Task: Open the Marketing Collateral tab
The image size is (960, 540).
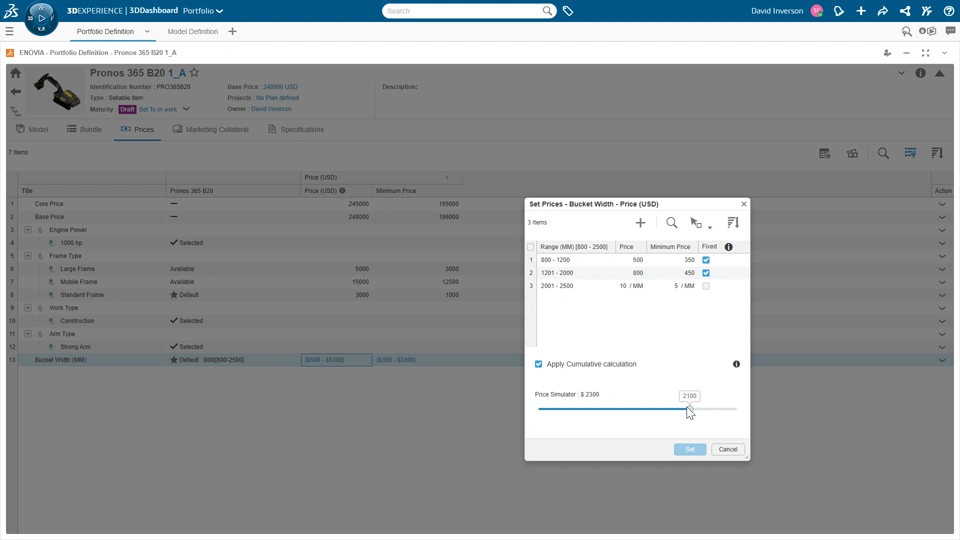Action: 211,129
